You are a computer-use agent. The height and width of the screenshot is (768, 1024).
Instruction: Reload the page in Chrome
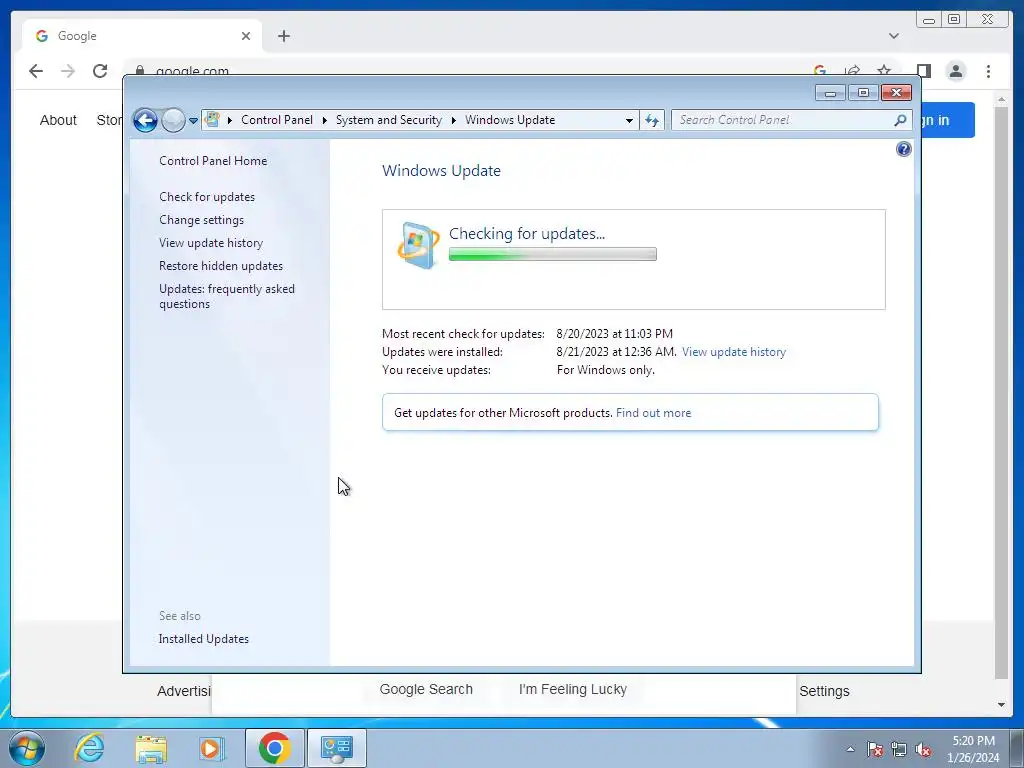pyautogui.click(x=100, y=71)
